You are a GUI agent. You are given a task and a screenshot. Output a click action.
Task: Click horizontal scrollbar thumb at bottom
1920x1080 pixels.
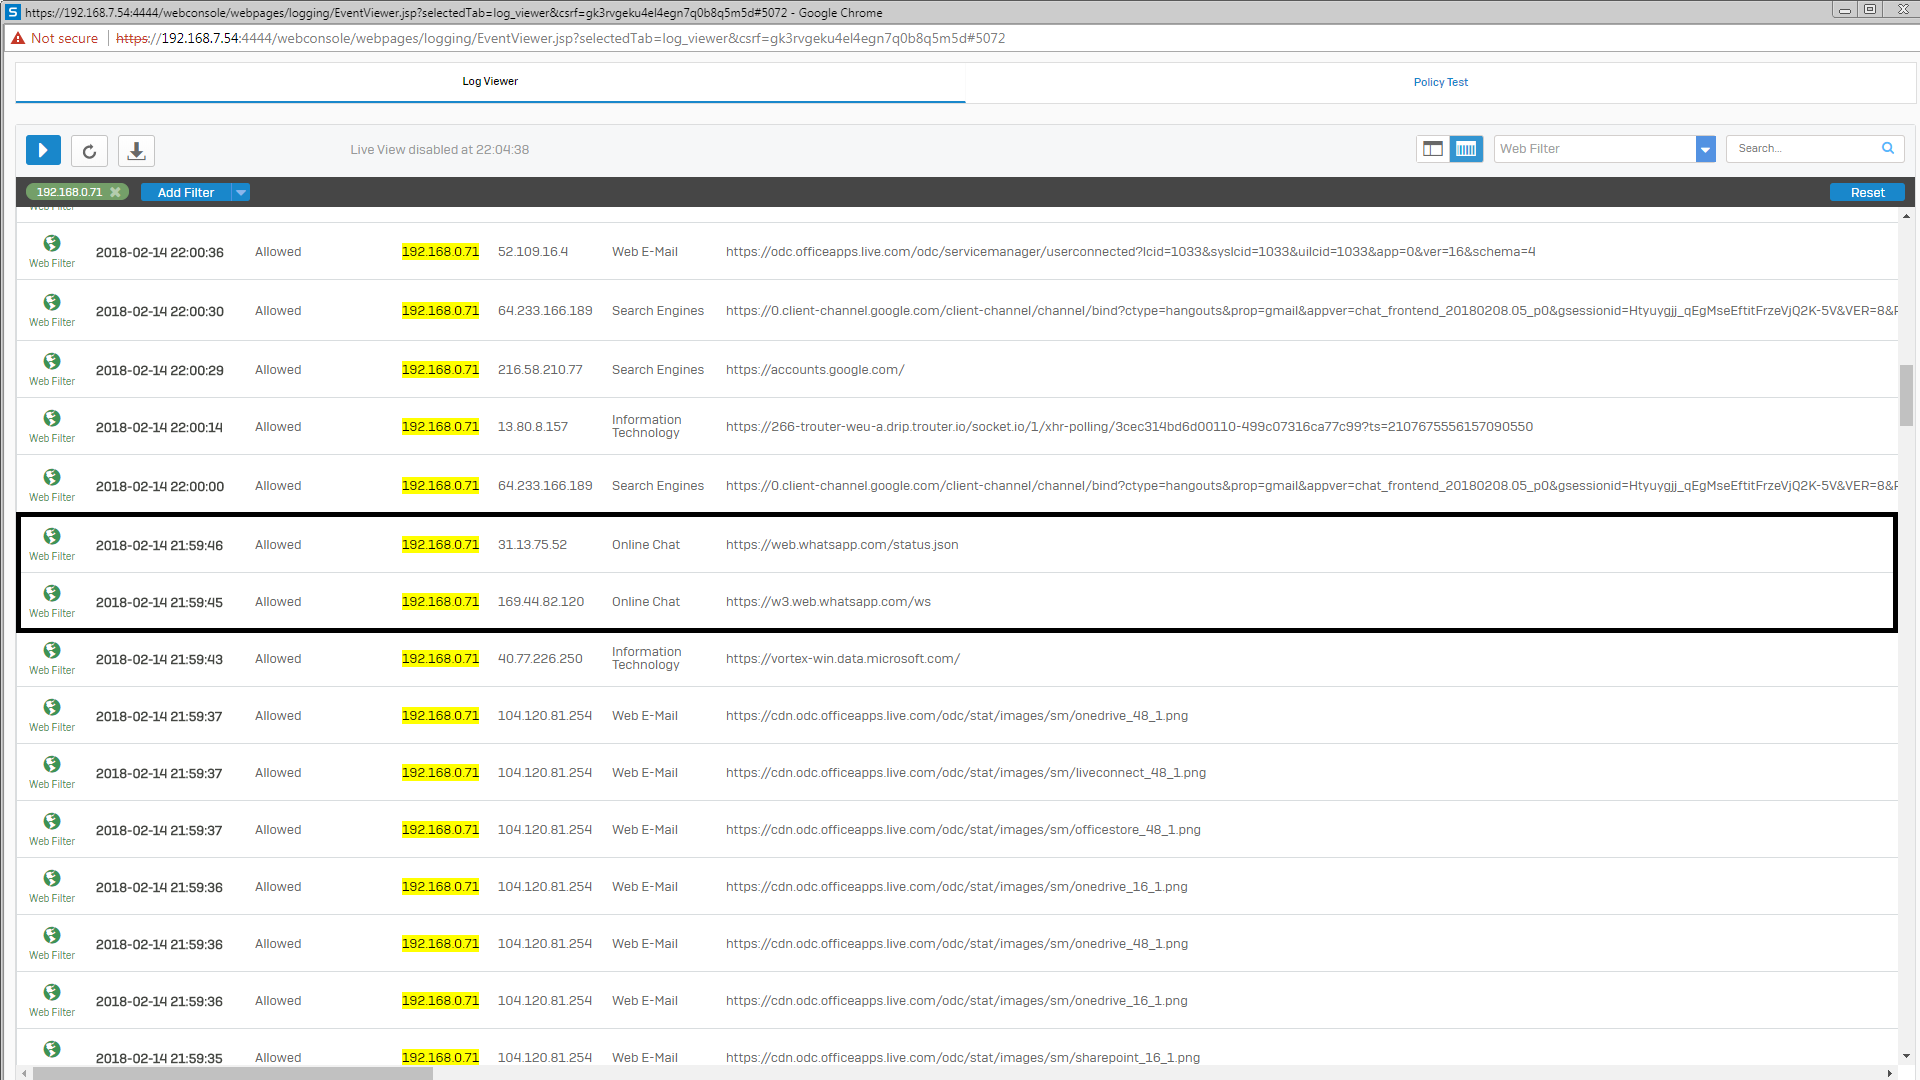(x=232, y=1073)
